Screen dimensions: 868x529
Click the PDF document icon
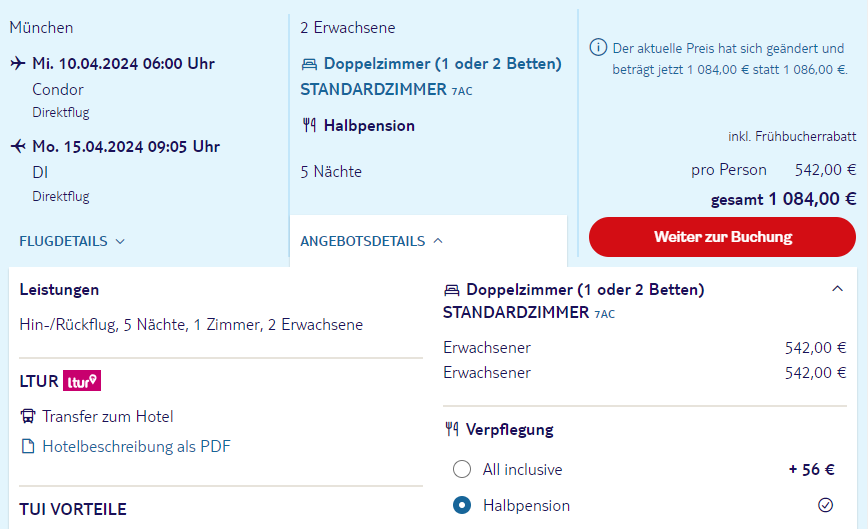pos(28,447)
